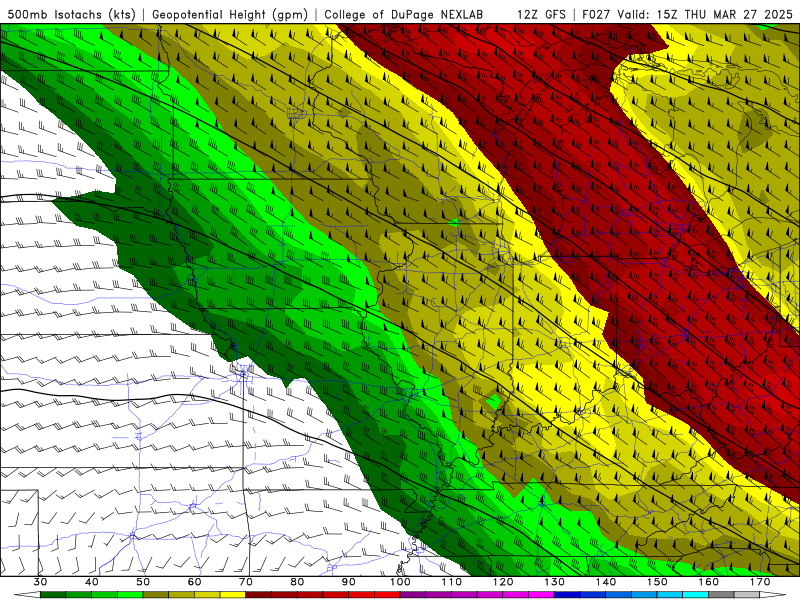Select the dark gray 160–165 kt legend swatch

click(x=721, y=595)
